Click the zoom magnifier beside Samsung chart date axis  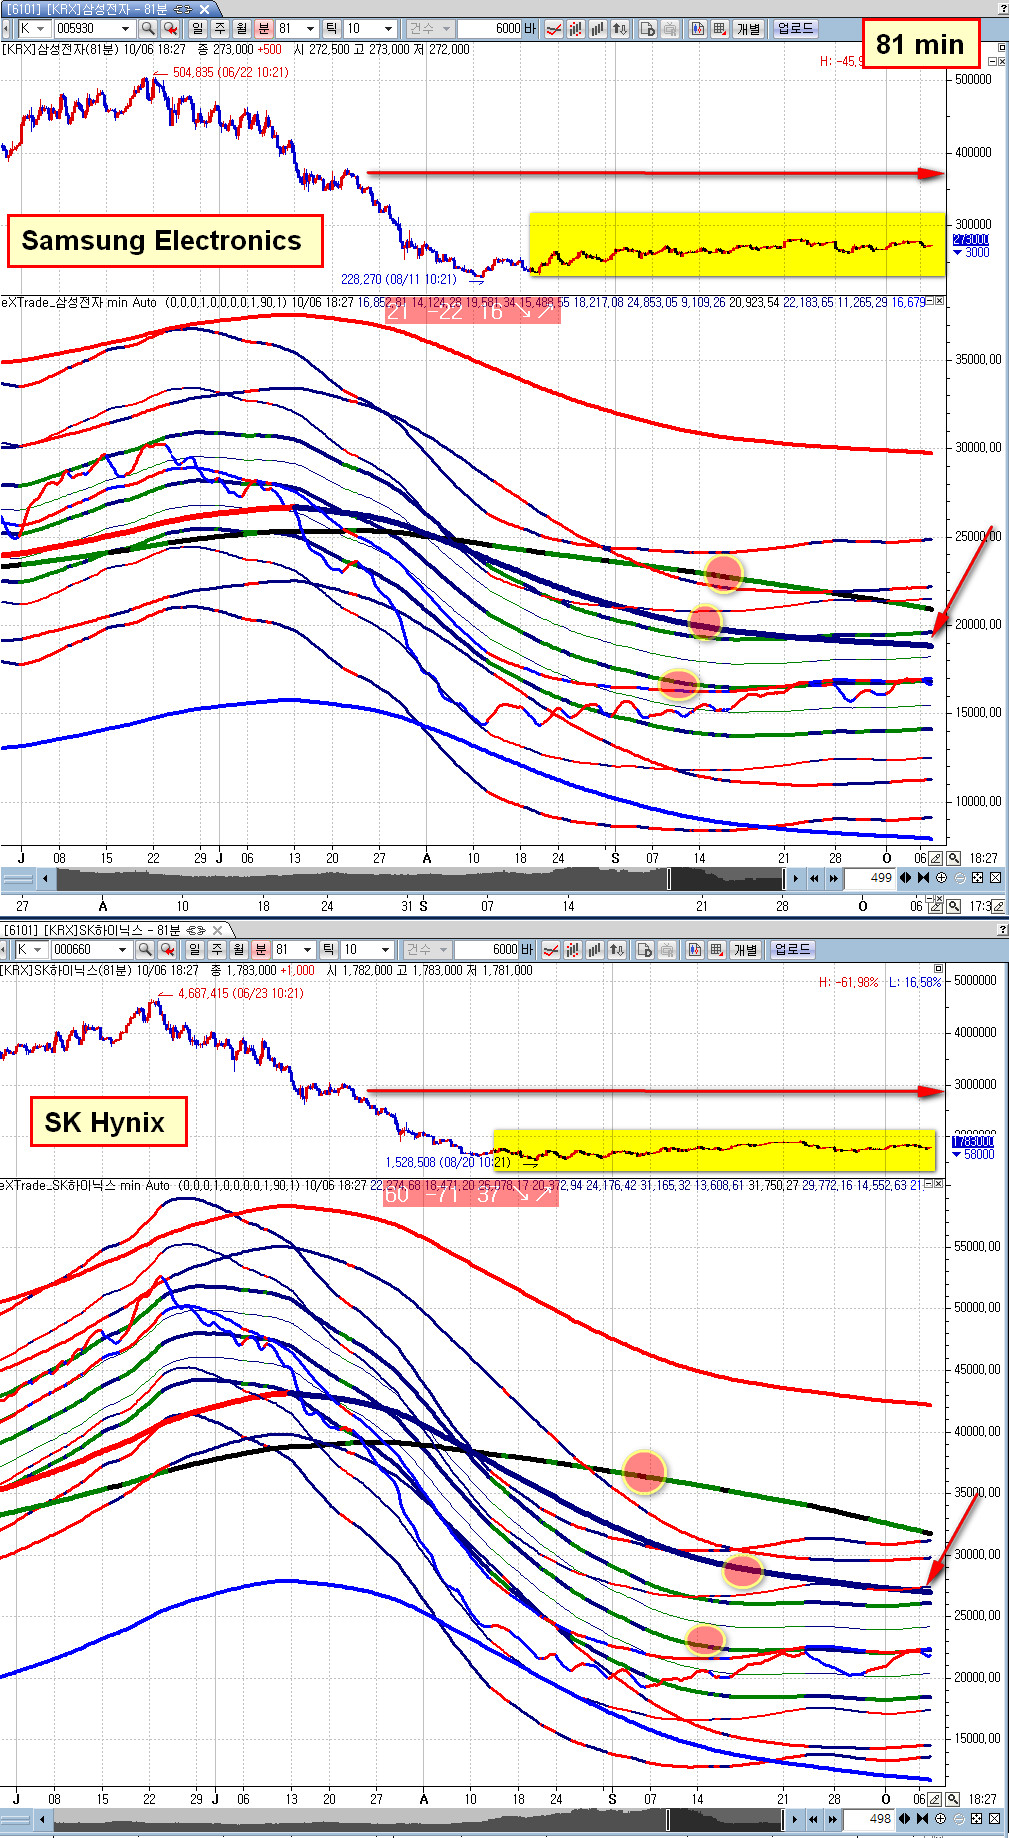coord(954,858)
